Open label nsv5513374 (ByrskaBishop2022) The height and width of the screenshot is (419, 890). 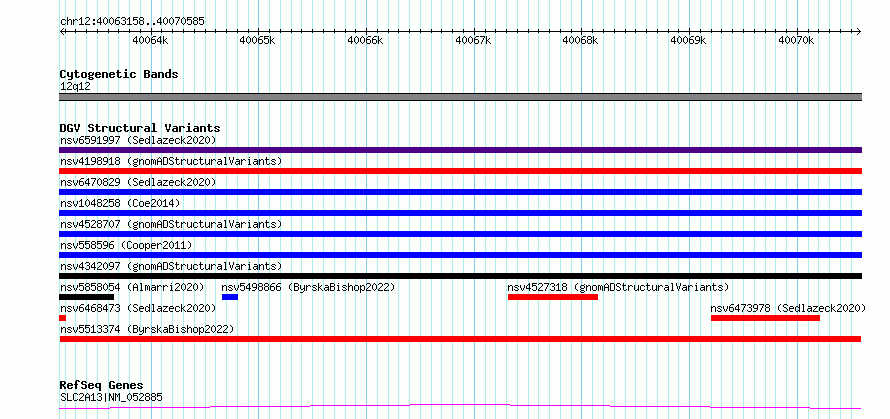pos(147,329)
